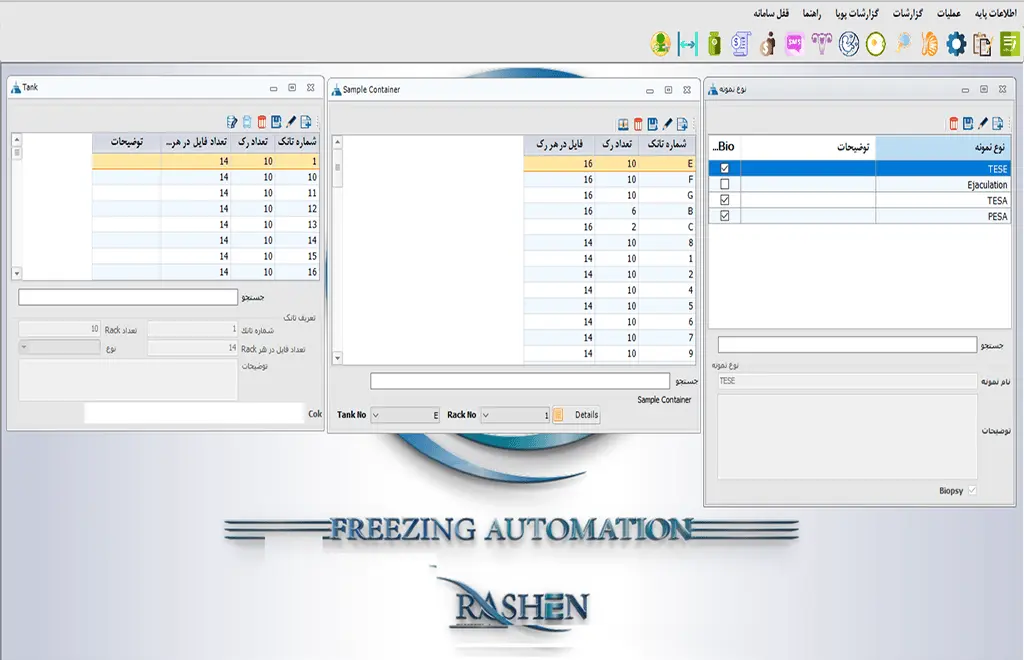Click the red delete icon in Tank window
The width and height of the screenshot is (1024, 660).
[x=262, y=123]
